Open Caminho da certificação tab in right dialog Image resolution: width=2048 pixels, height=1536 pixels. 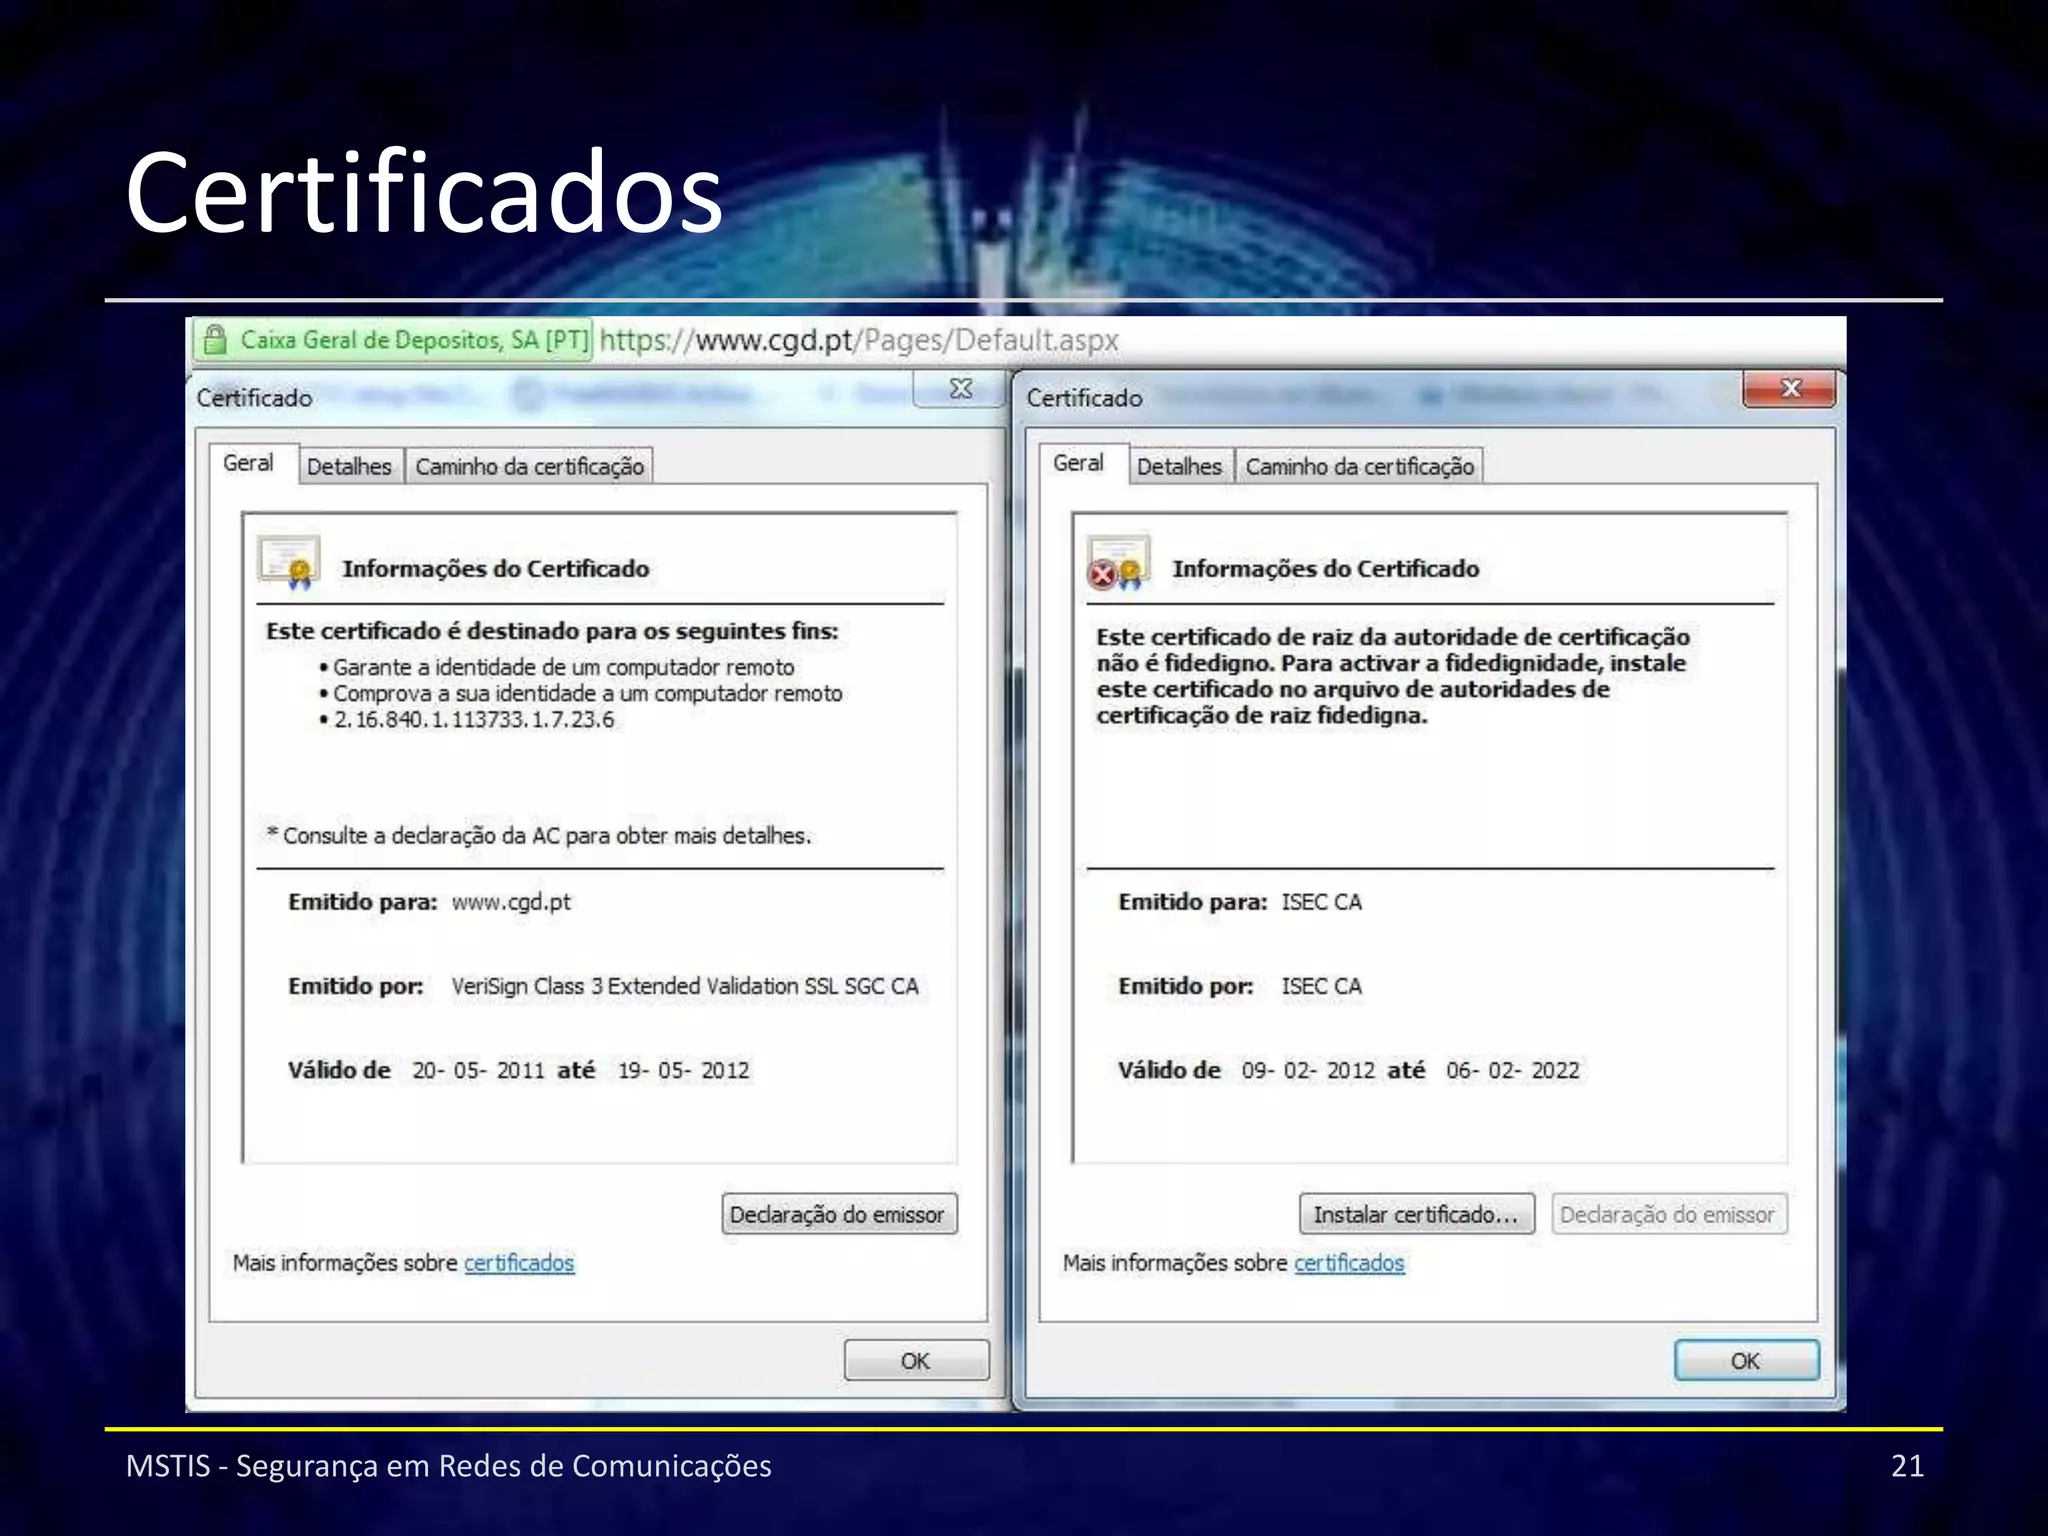[x=1359, y=466]
